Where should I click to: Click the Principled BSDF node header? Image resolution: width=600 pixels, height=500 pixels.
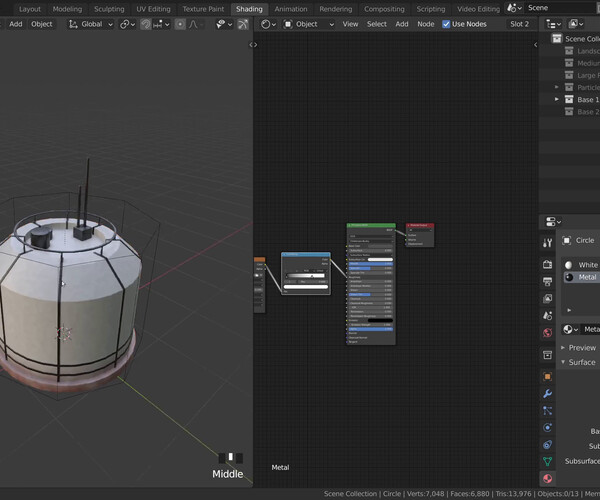click(x=371, y=225)
